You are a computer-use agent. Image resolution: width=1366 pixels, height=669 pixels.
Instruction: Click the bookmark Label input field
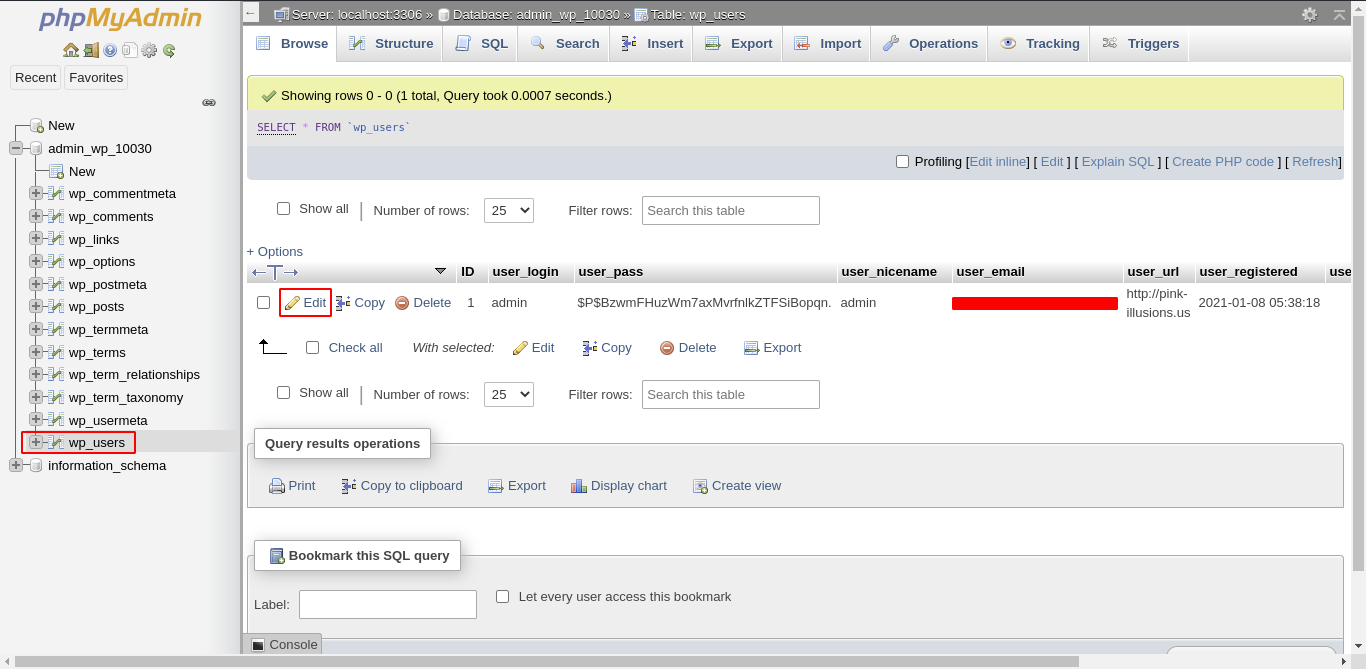point(388,605)
